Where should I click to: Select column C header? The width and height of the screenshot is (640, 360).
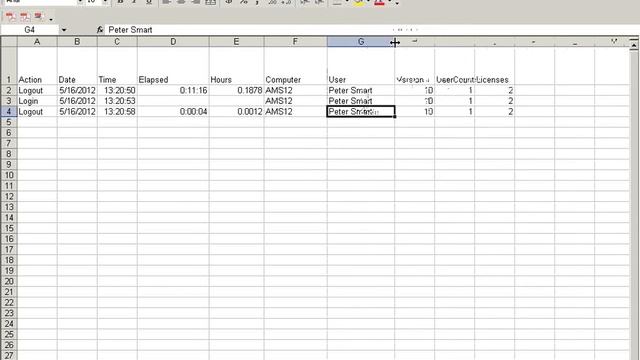pyautogui.click(x=117, y=42)
